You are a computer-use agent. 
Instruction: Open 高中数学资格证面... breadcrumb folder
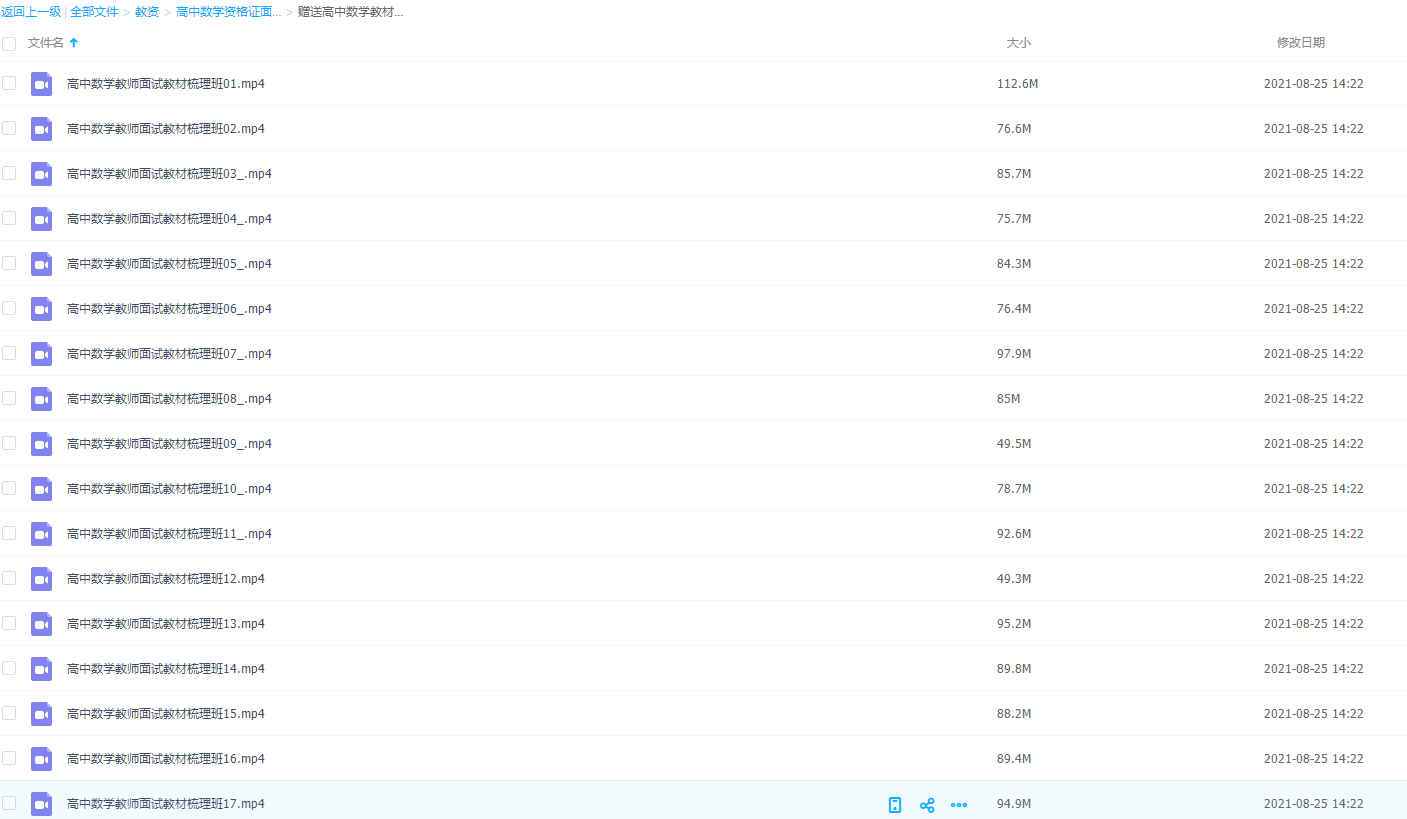(228, 12)
